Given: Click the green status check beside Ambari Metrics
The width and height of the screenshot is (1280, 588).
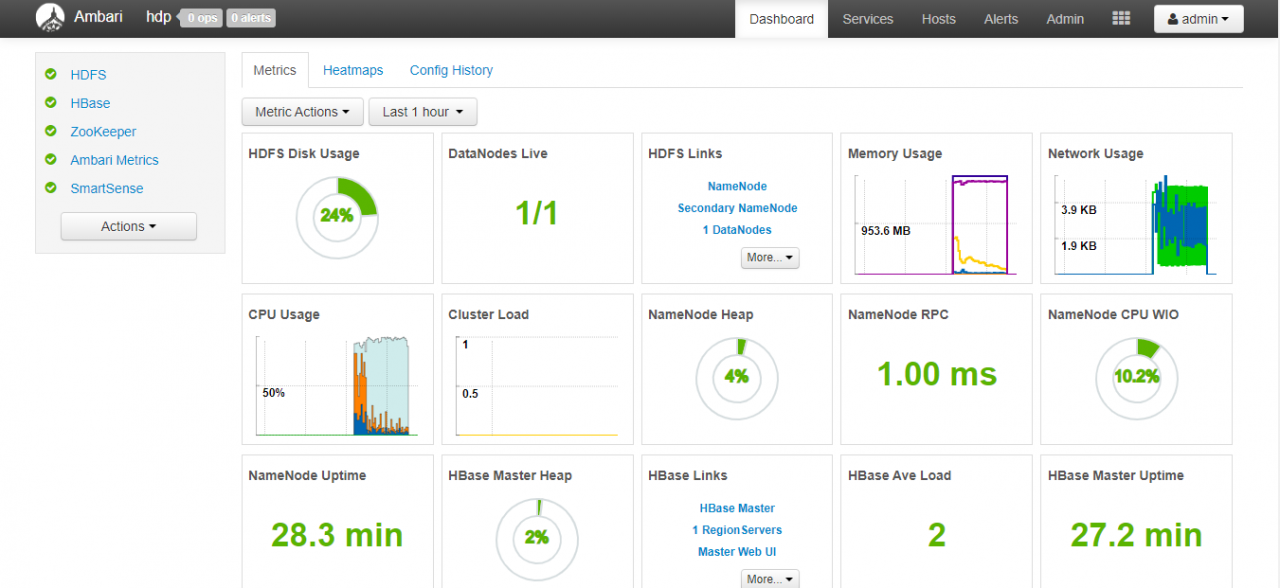Looking at the screenshot, I should tap(51, 160).
